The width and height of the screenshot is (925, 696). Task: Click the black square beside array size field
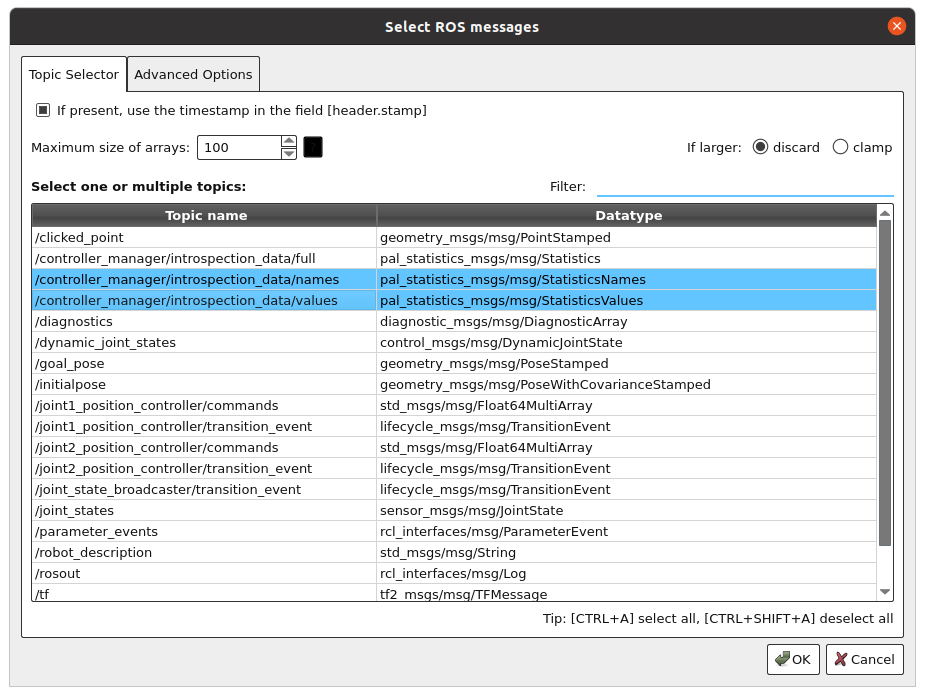click(311, 147)
